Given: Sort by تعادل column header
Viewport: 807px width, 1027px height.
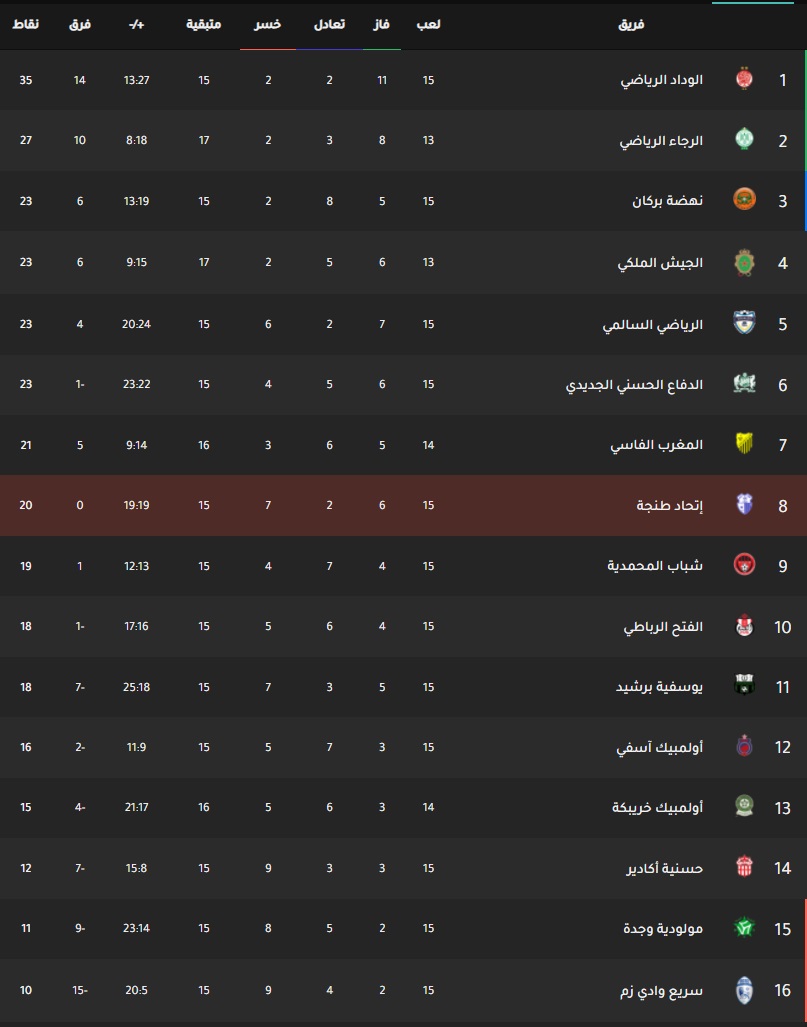Looking at the screenshot, I should [329, 24].
